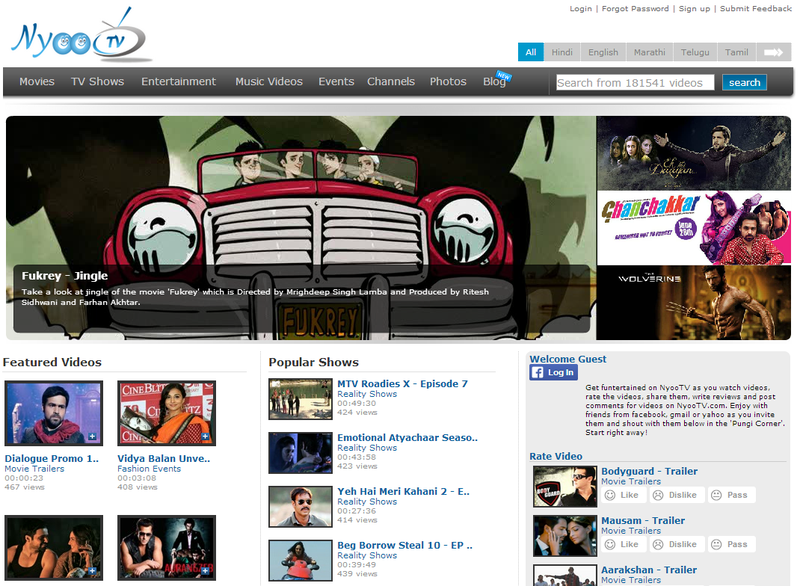
Task: Like the Mausam trailer
Action: (x=623, y=544)
